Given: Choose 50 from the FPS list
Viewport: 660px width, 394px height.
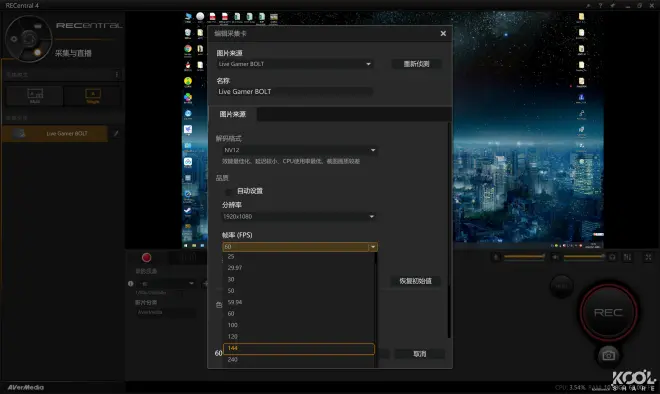Looking at the screenshot, I should 298,290.
